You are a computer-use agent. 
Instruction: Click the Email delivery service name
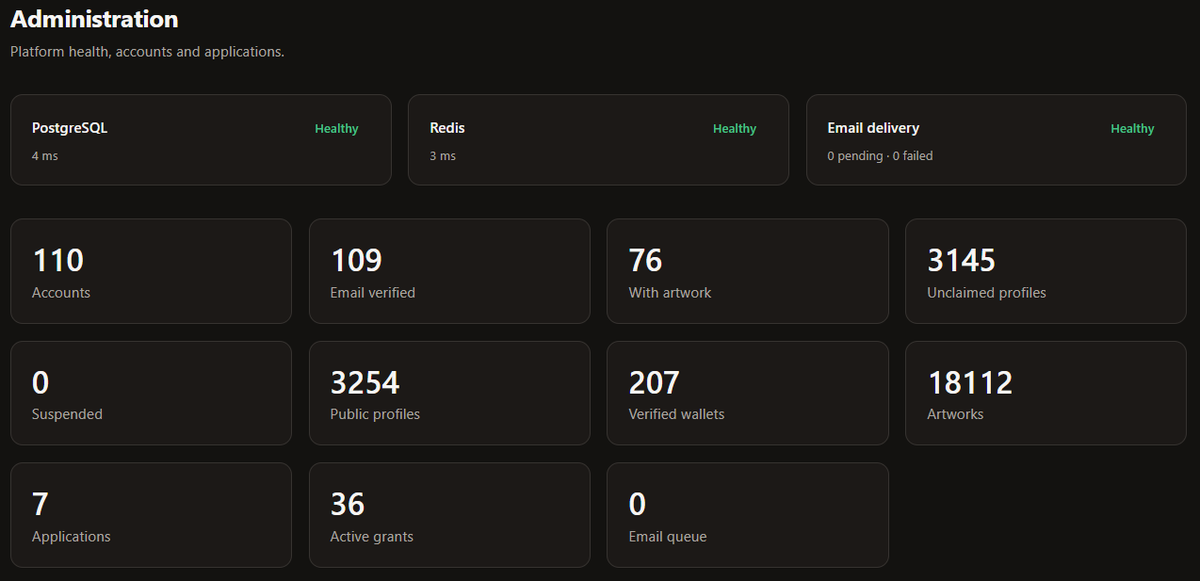coord(873,128)
